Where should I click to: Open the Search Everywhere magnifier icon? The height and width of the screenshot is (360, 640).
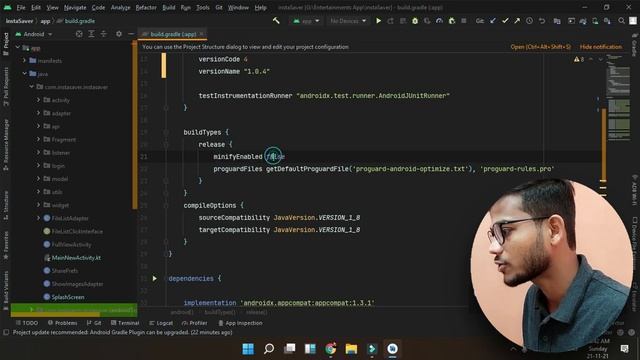tap(621, 20)
